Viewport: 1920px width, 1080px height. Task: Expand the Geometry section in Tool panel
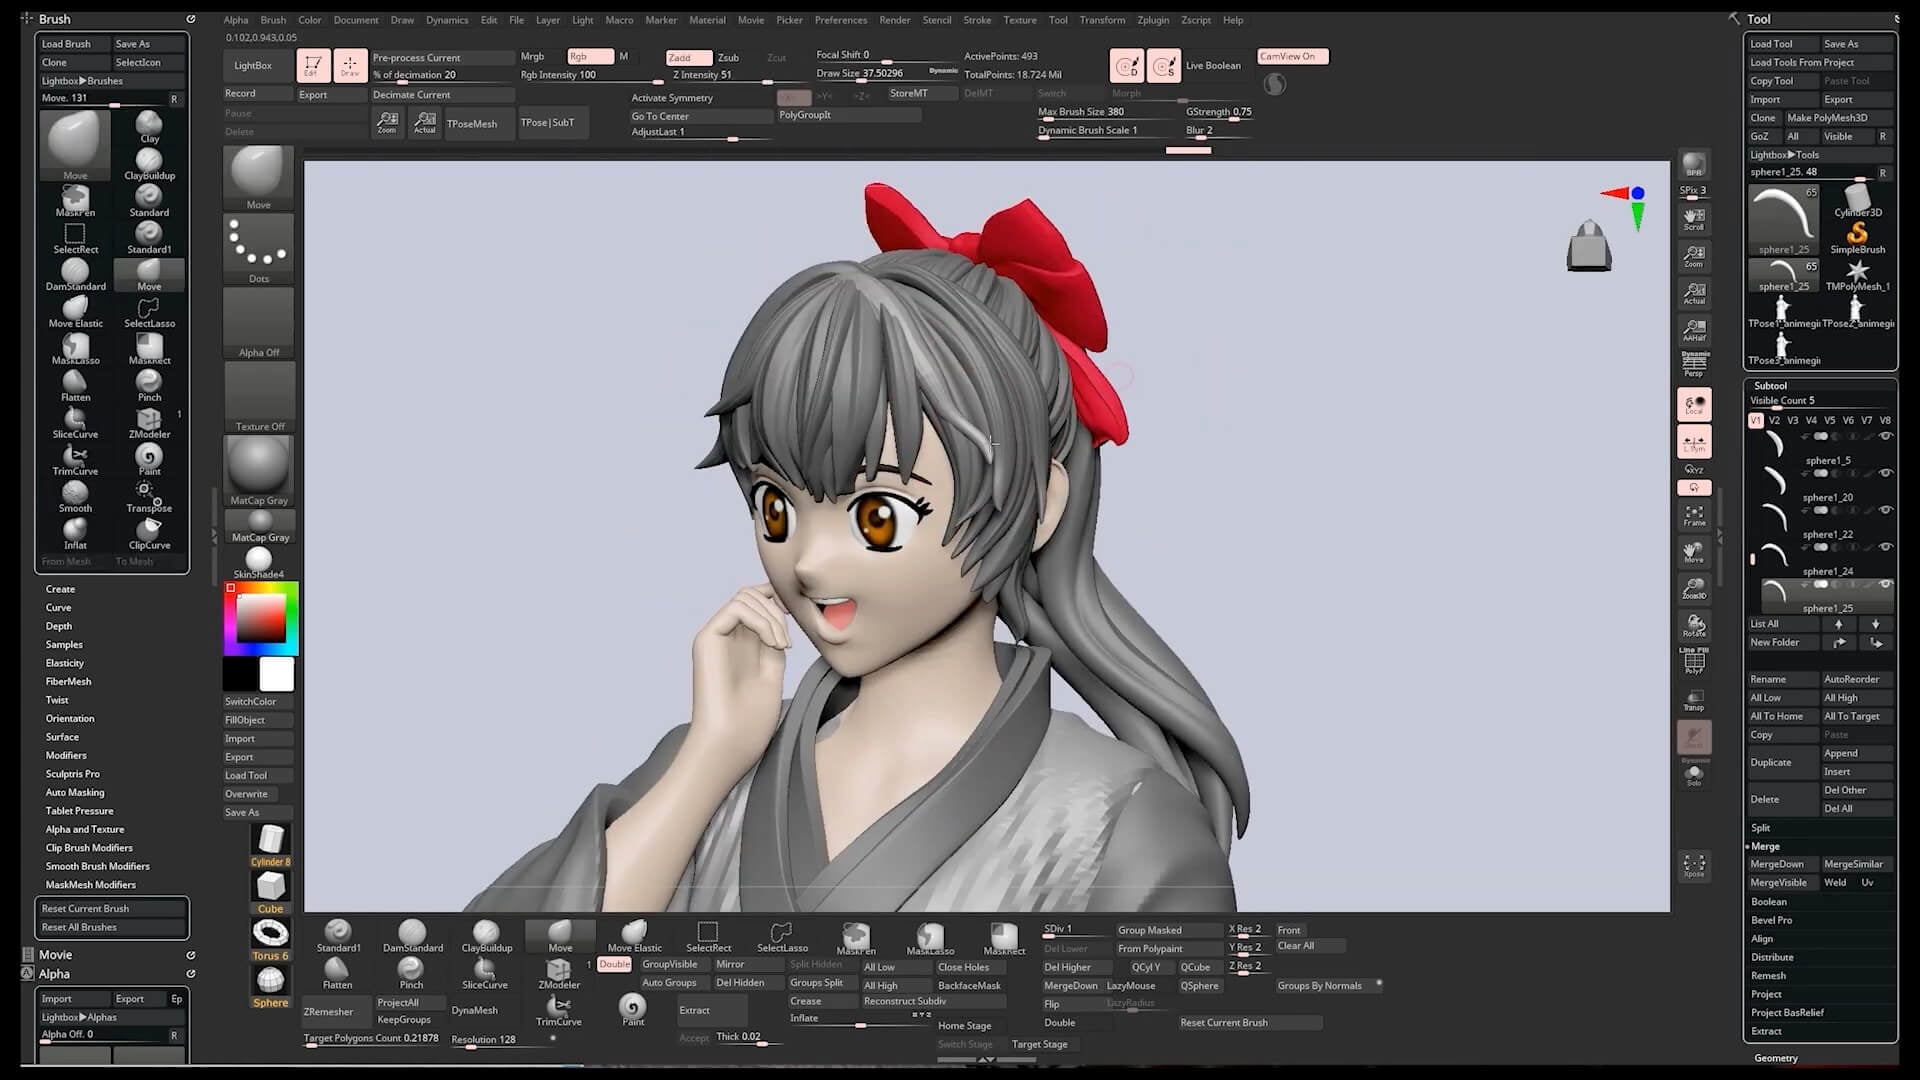point(1775,1058)
